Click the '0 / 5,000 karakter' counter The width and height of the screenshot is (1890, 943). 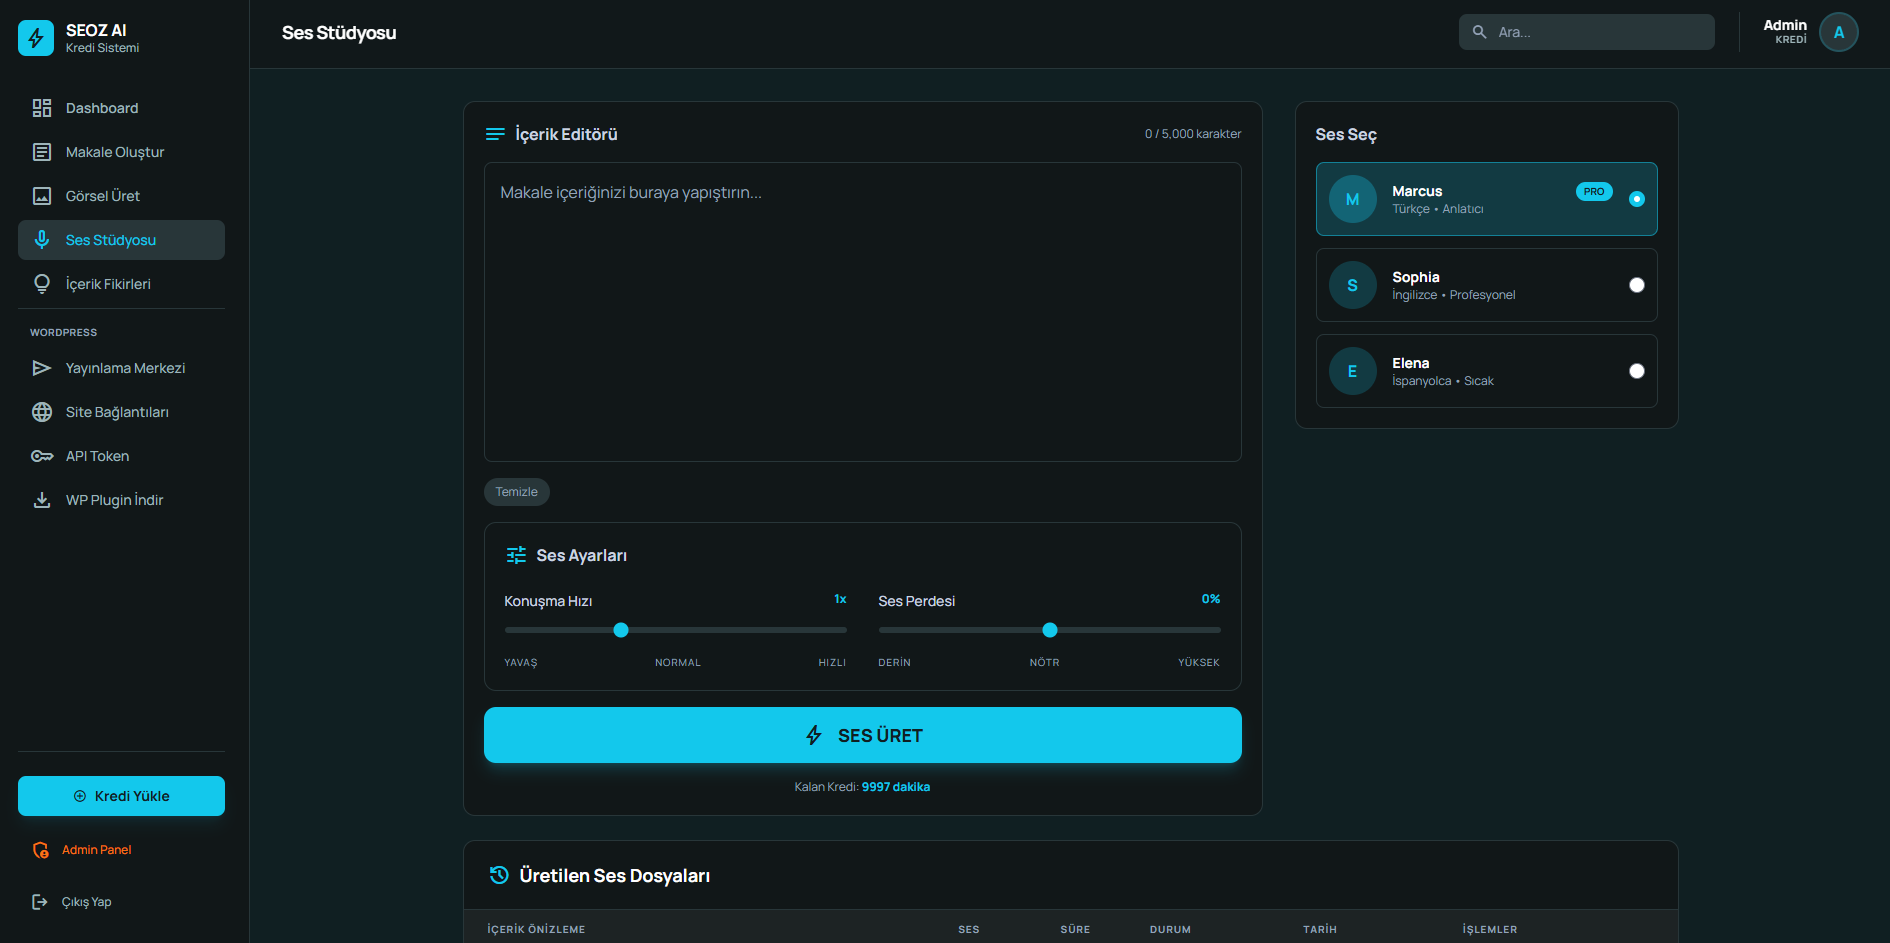(x=1193, y=134)
